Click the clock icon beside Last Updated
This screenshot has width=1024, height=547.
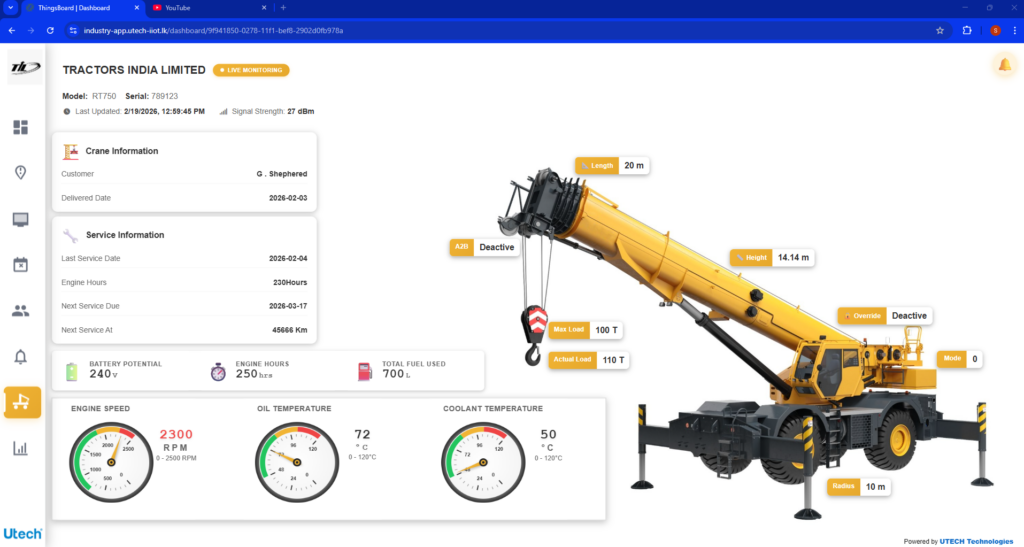[x=67, y=112]
